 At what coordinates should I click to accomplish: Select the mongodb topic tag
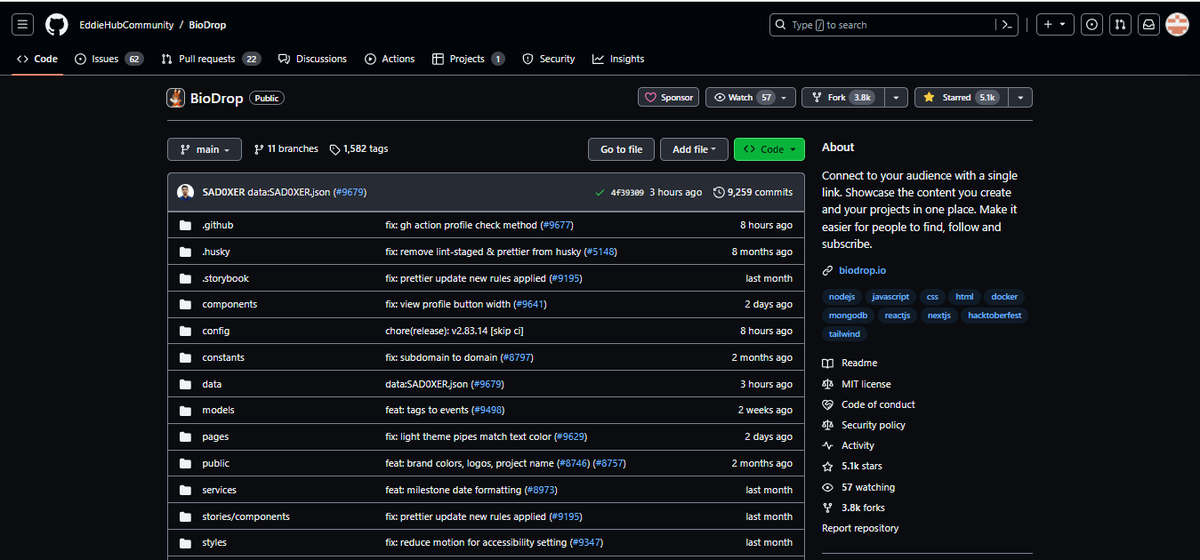(846, 316)
